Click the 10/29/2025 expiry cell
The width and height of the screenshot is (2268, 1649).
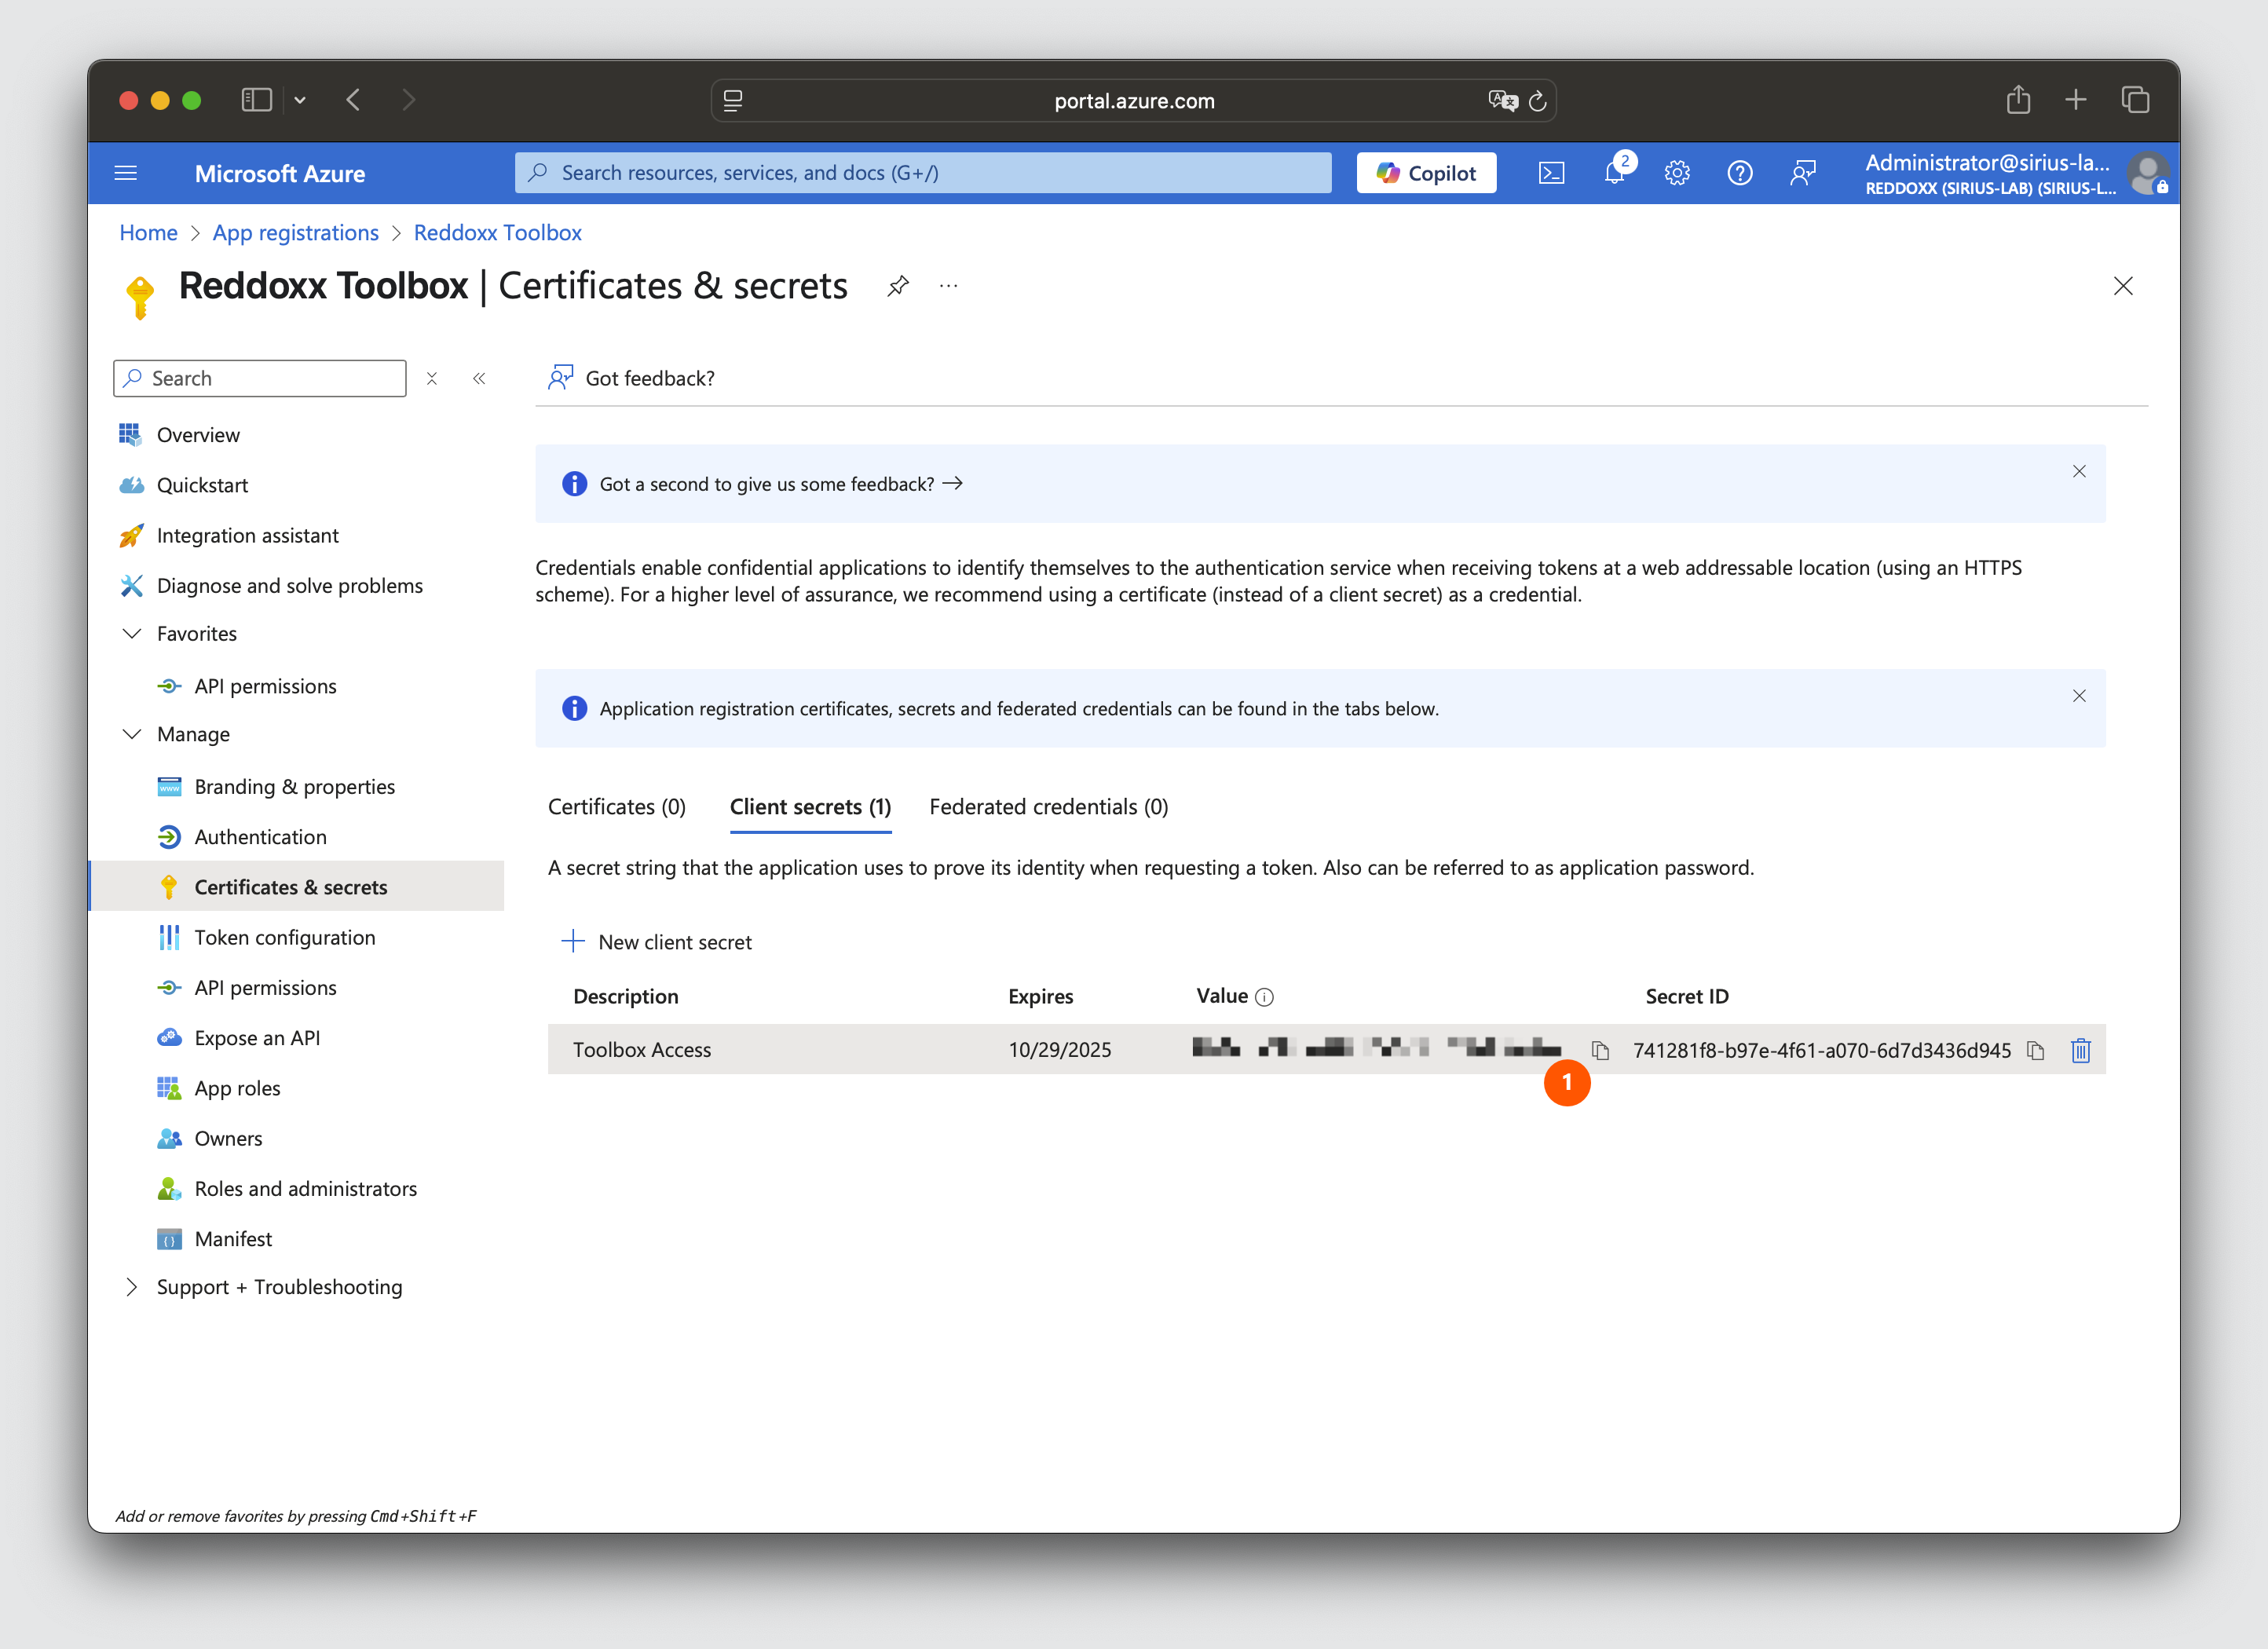click(x=1060, y=1050)
